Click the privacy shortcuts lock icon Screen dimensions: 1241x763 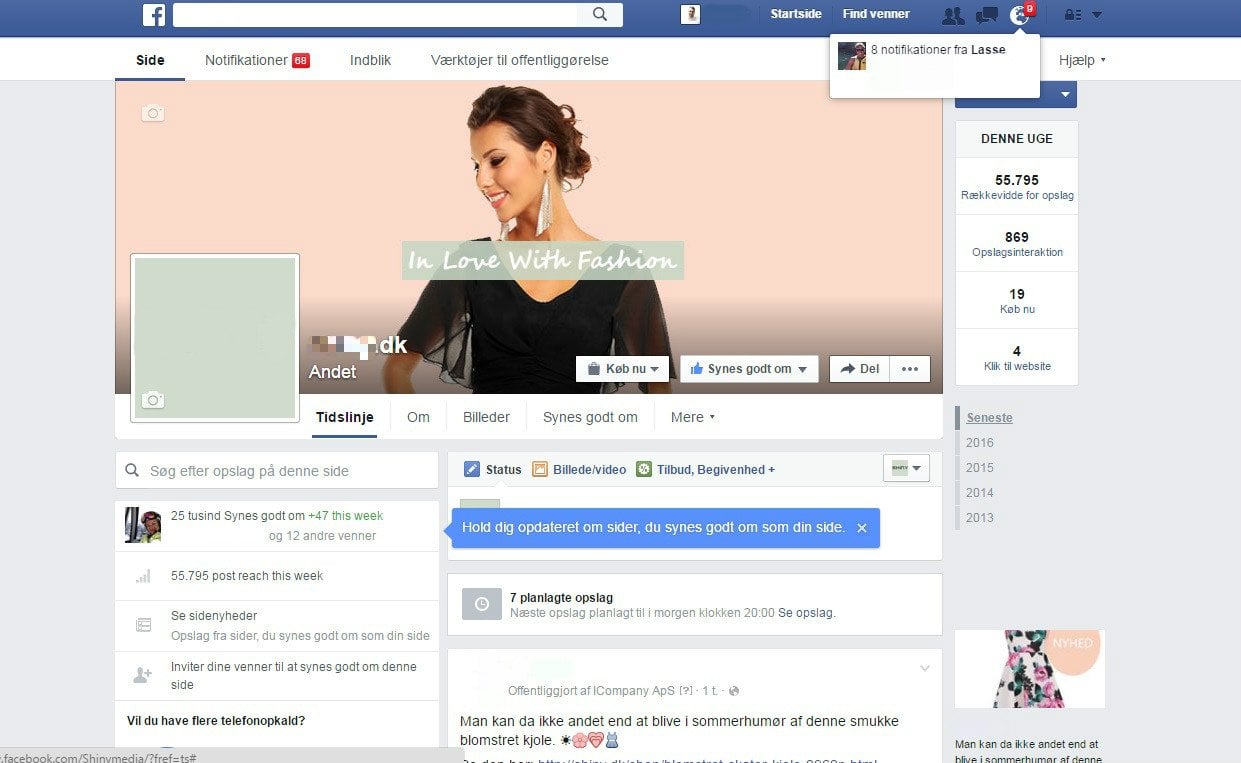1073,15
